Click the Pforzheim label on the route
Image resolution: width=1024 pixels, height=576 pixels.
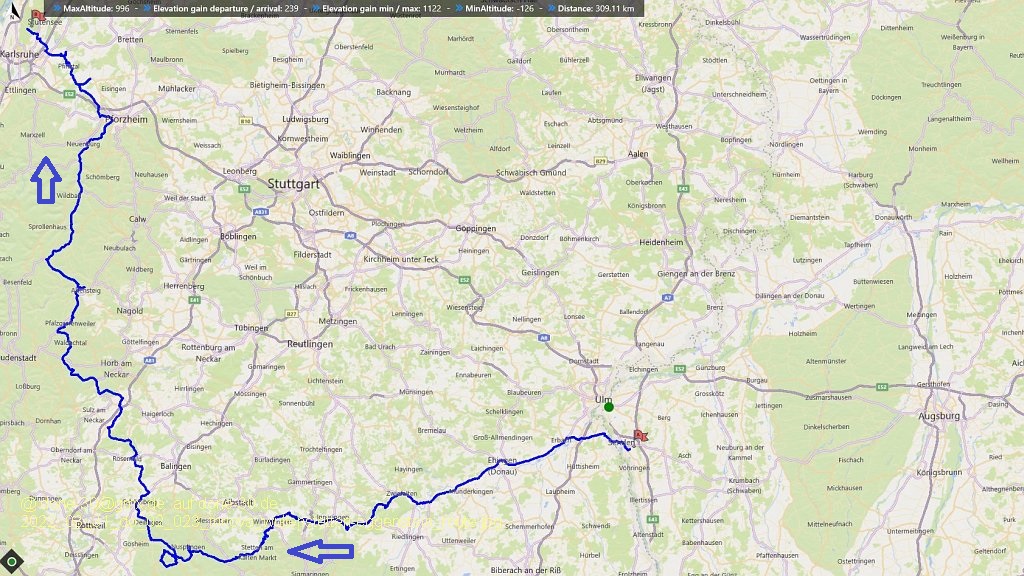(128, 120)
